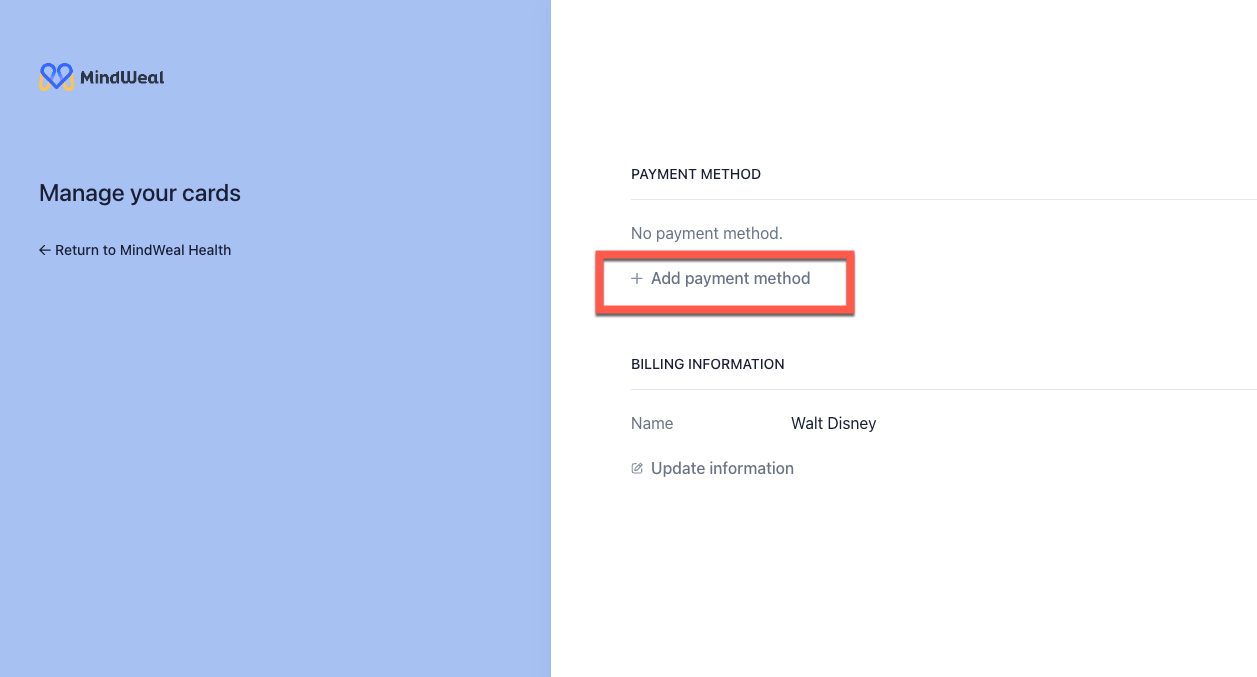Viewport: 1257px width, 677px height.
Task: Select the PAYMENT METHOD section header
Action: coord(696,174)
